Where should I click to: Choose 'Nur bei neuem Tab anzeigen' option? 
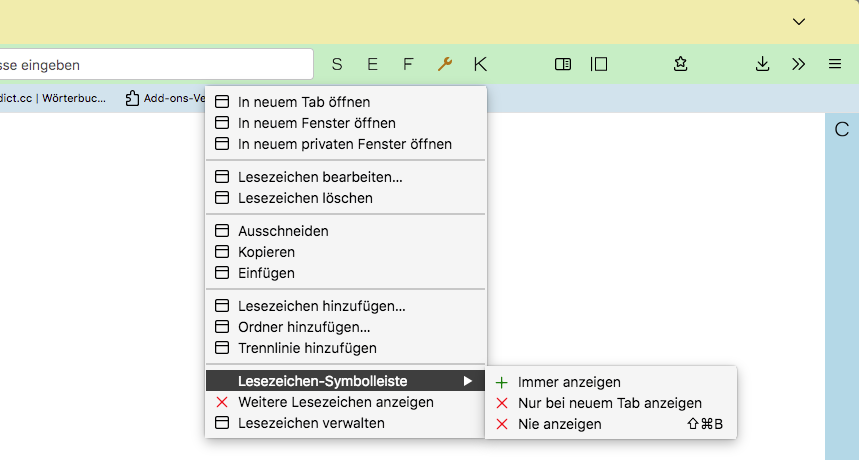[609, 403]
